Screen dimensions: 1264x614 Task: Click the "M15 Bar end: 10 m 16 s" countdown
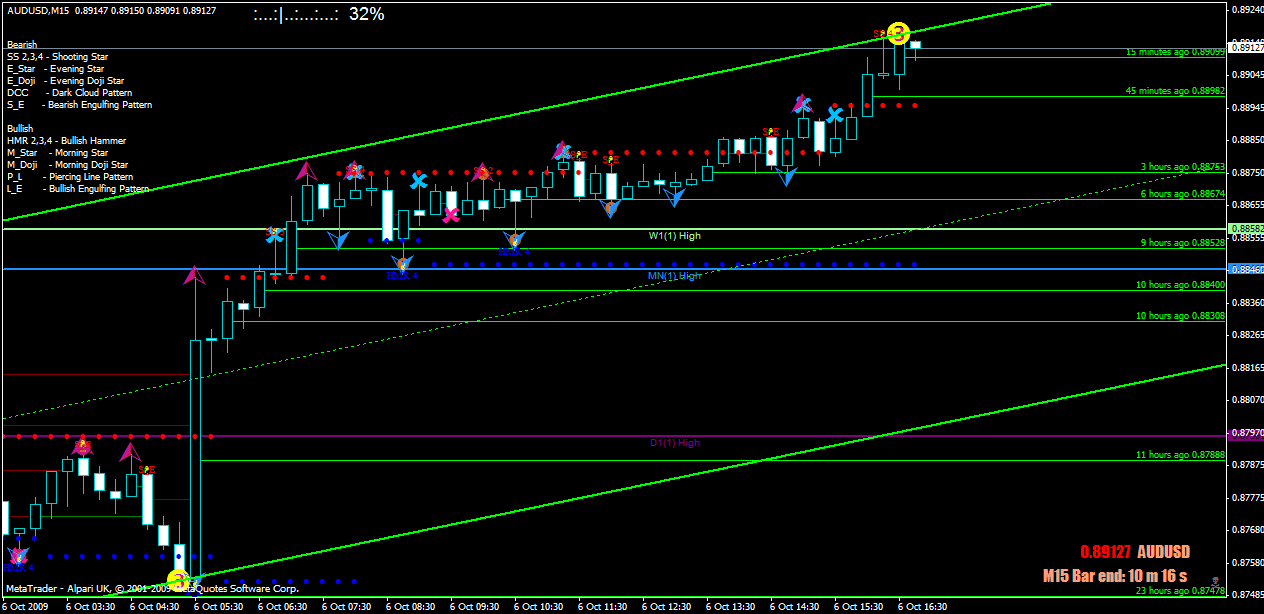[1115, 576]
